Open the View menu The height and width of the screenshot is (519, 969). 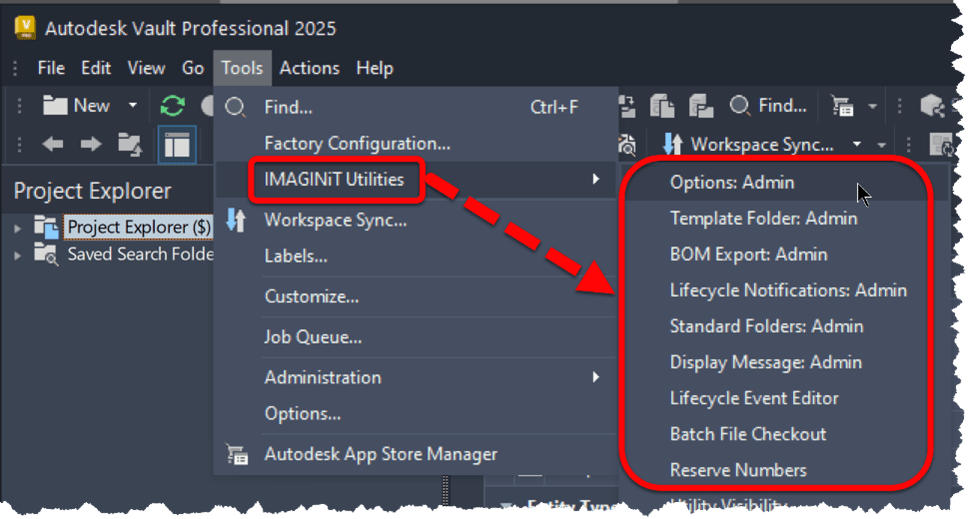(146, 68)
